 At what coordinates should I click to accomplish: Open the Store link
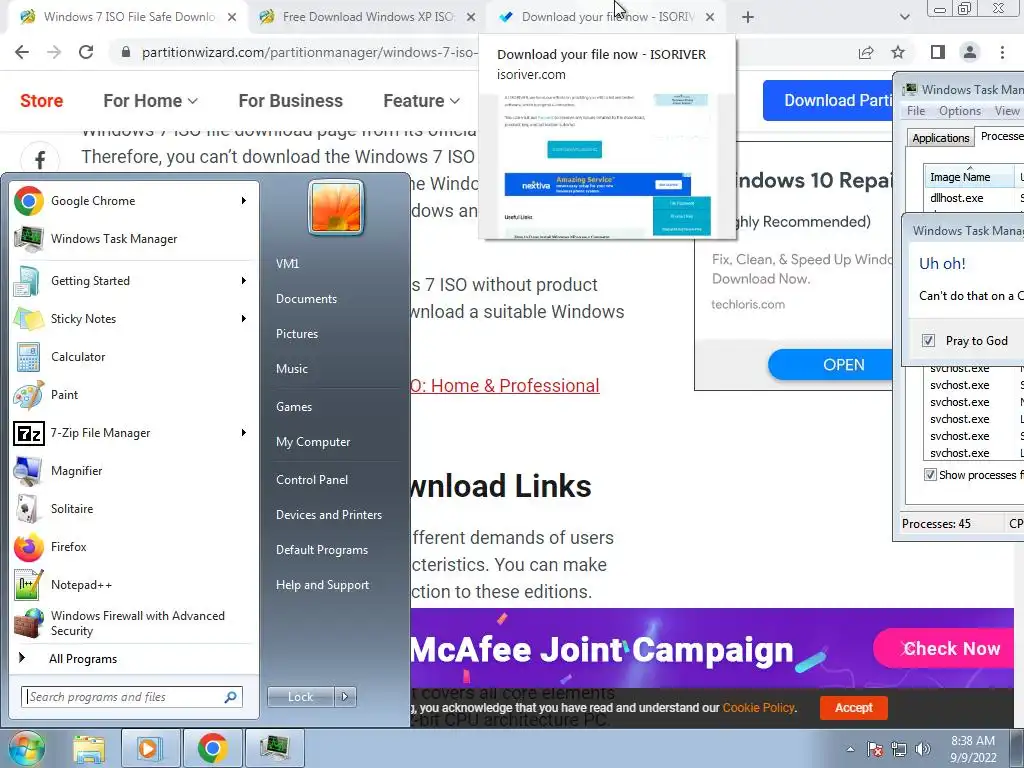tap(41, 101)
